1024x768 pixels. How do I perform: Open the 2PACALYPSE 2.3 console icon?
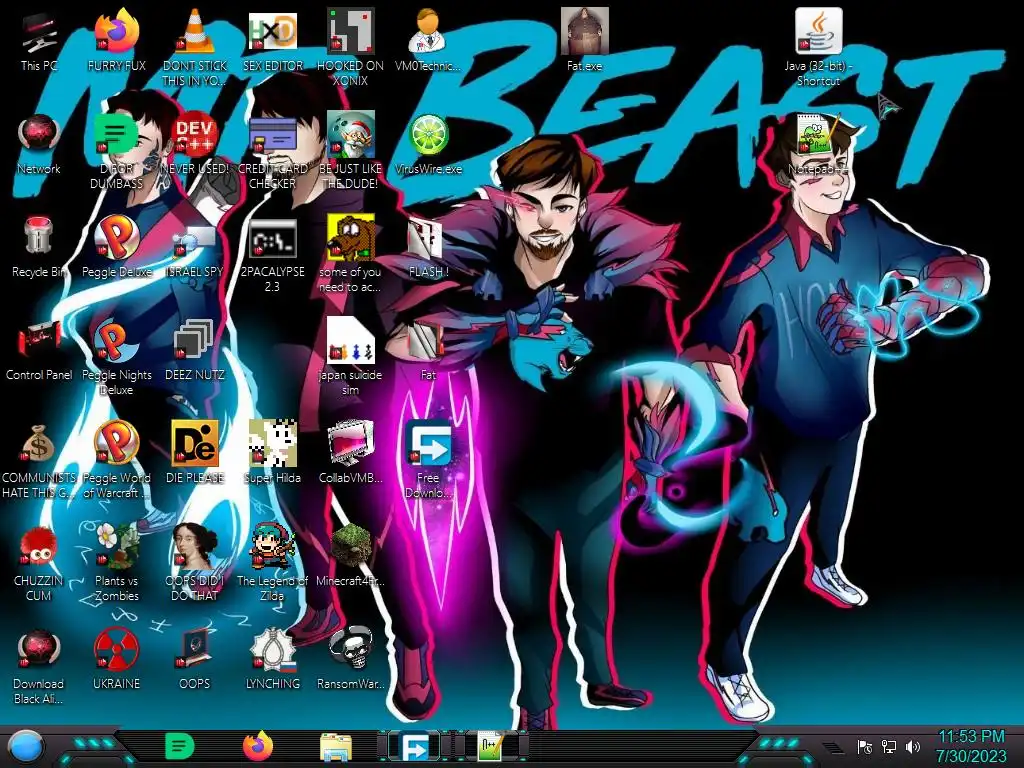pos(272,238)
